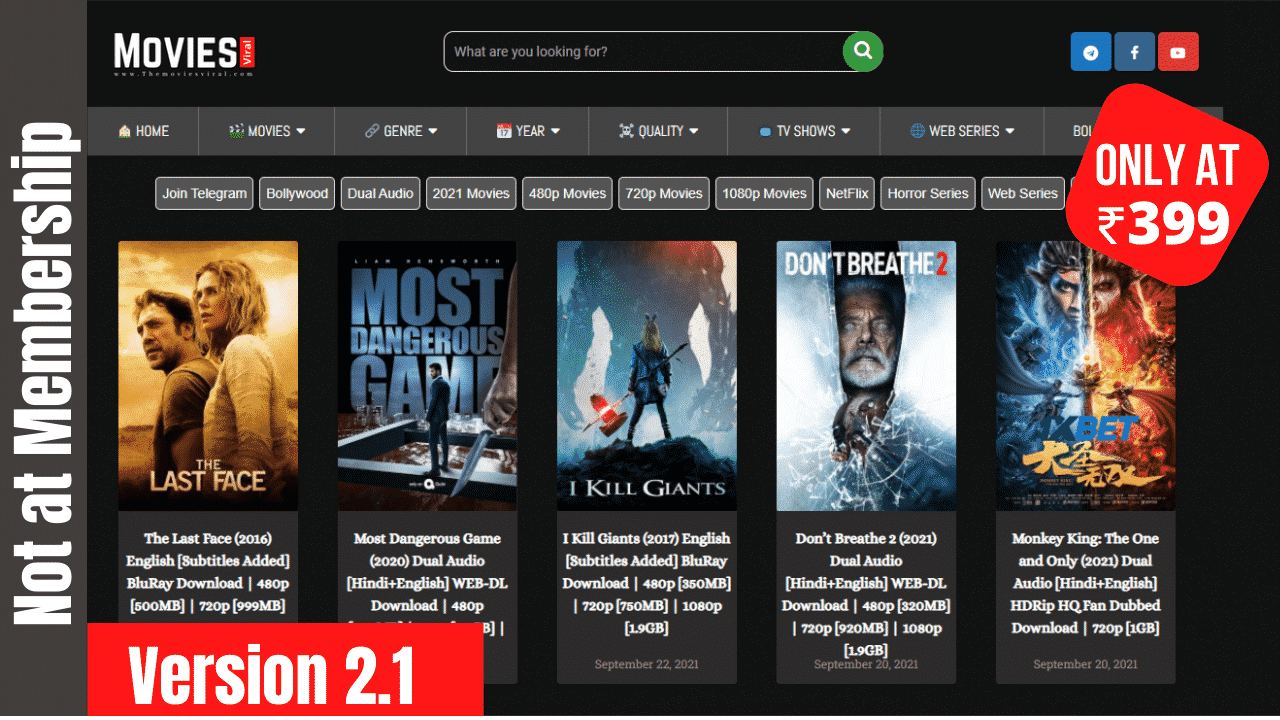
Task: Open The Last Face movie poster
Action: (x=208, y=375)
